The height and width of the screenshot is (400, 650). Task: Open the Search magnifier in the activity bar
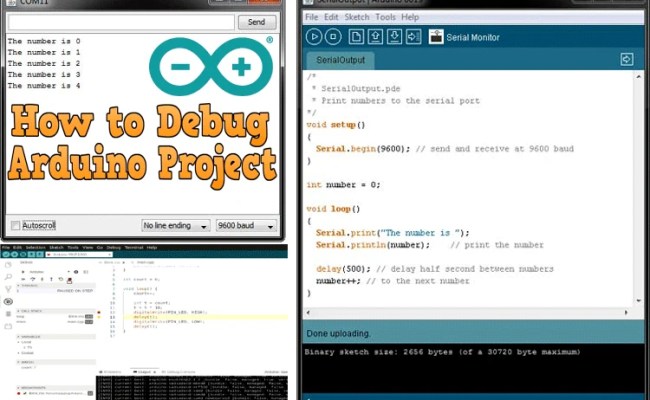tap(8, 277)
